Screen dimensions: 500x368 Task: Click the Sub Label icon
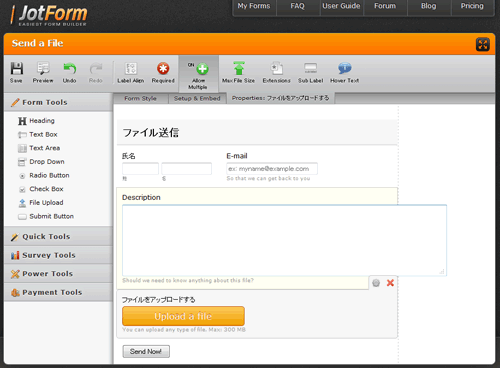click(310, 72)
